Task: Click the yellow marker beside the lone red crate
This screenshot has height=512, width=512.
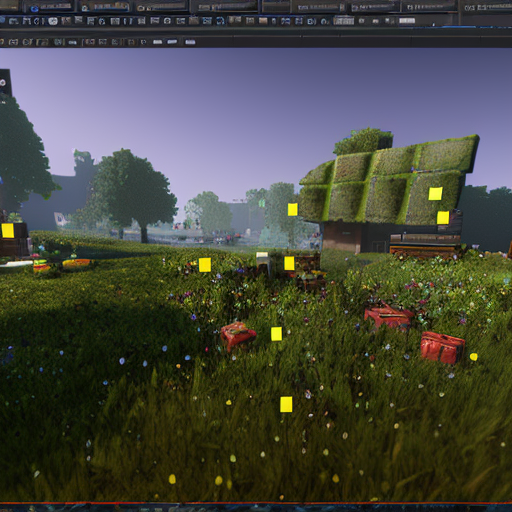Action: point(276,334)
